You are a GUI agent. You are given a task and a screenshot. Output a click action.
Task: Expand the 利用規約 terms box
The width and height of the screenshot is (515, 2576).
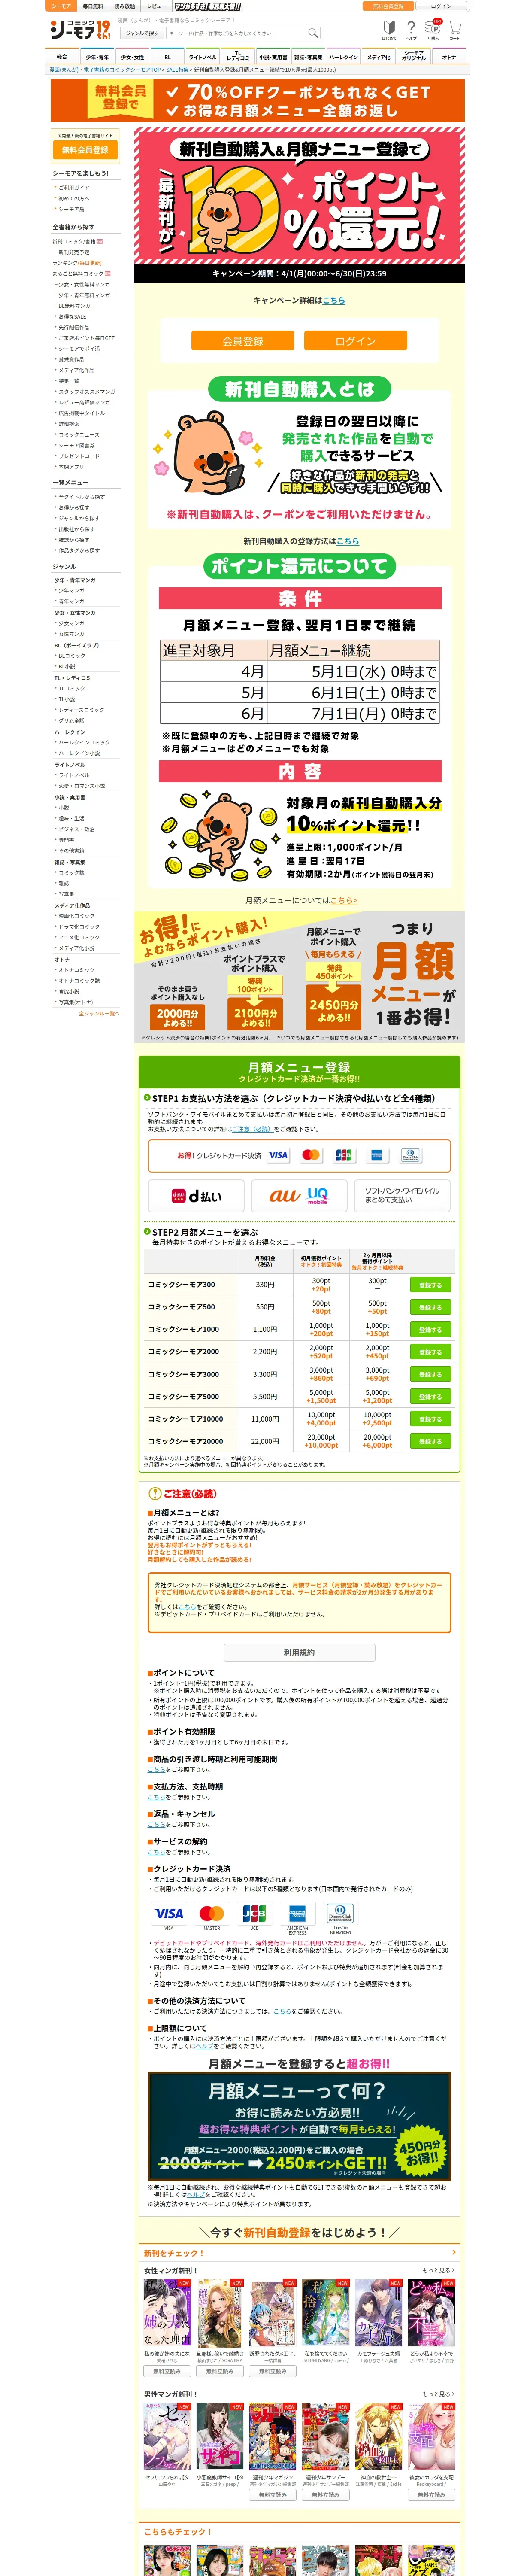click(299, 1652)
